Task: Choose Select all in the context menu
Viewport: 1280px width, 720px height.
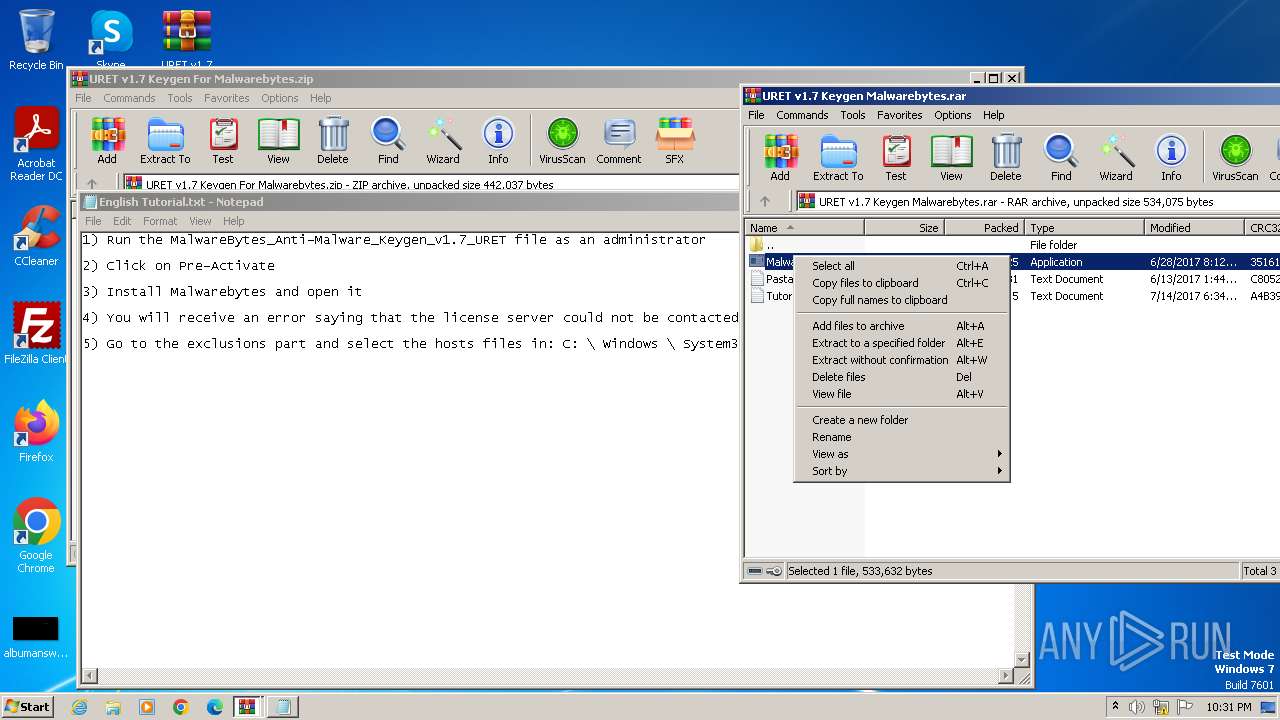Action: [901, 266]
